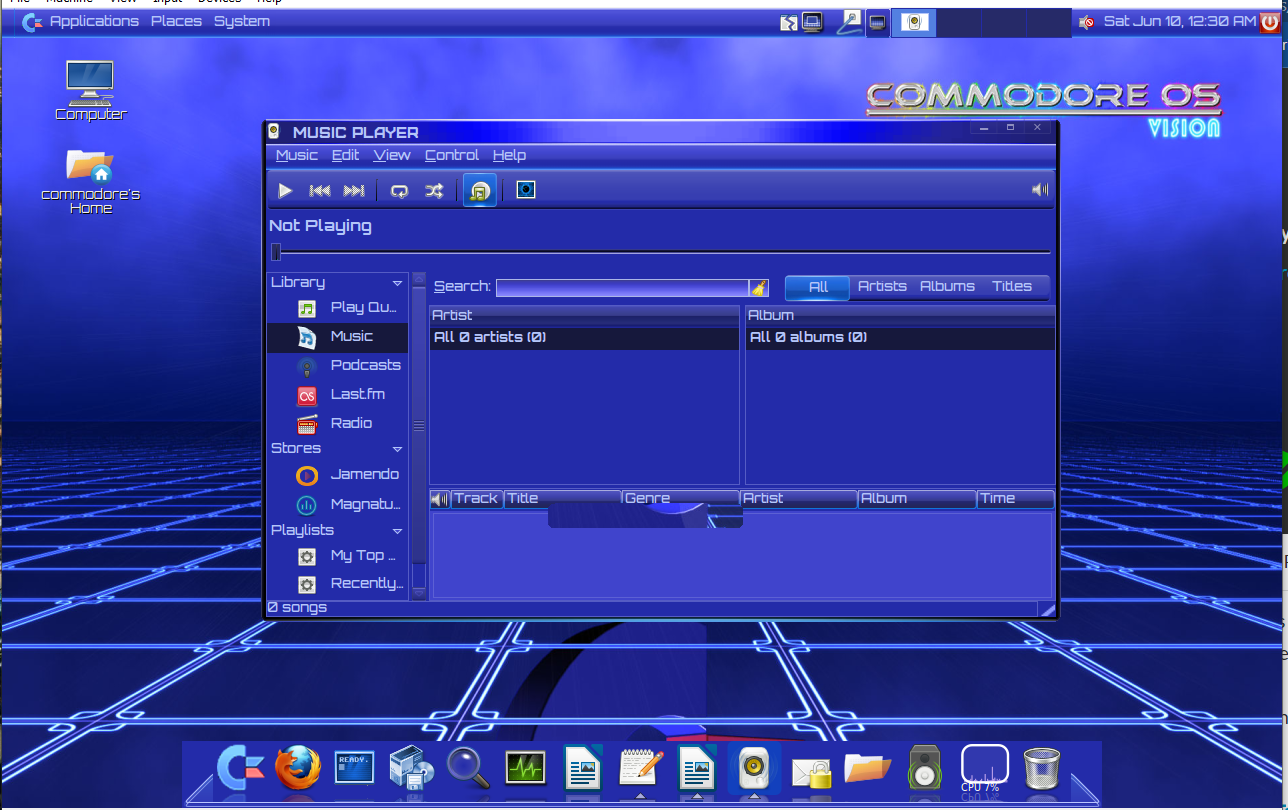Select the Artists search filter
Viewport: 1288px width, 810px height.
coord(882,287)
